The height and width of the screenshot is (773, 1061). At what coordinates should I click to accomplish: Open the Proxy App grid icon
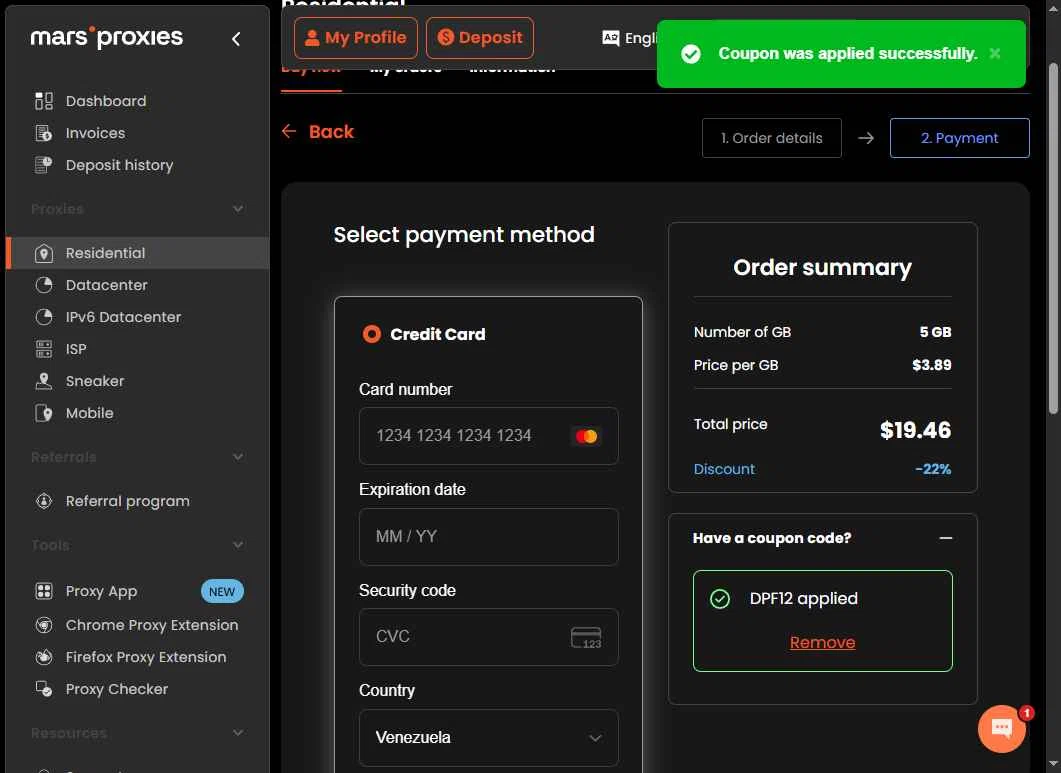pyautogui.click(x=44, y=591)
